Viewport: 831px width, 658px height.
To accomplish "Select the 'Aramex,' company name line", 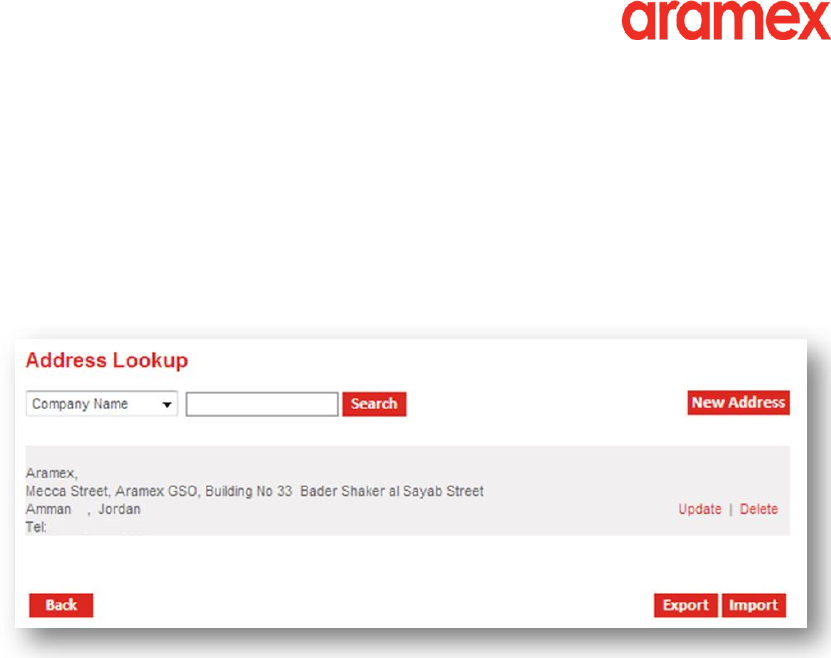I will 51,473.
